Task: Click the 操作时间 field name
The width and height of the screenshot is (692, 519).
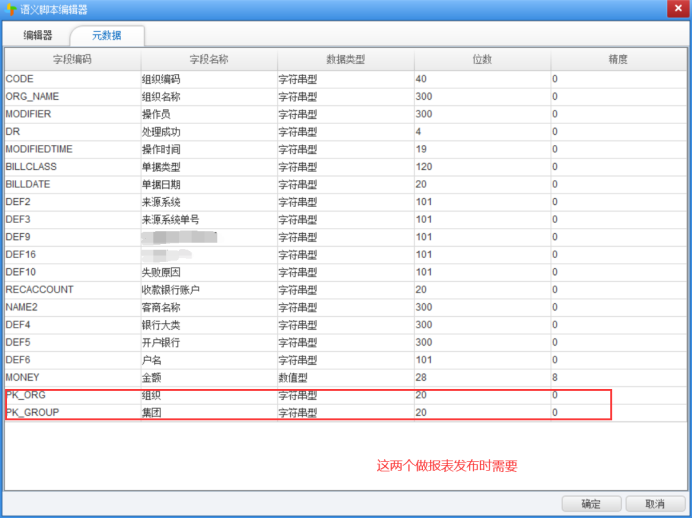Action: (x=161, y=150)
